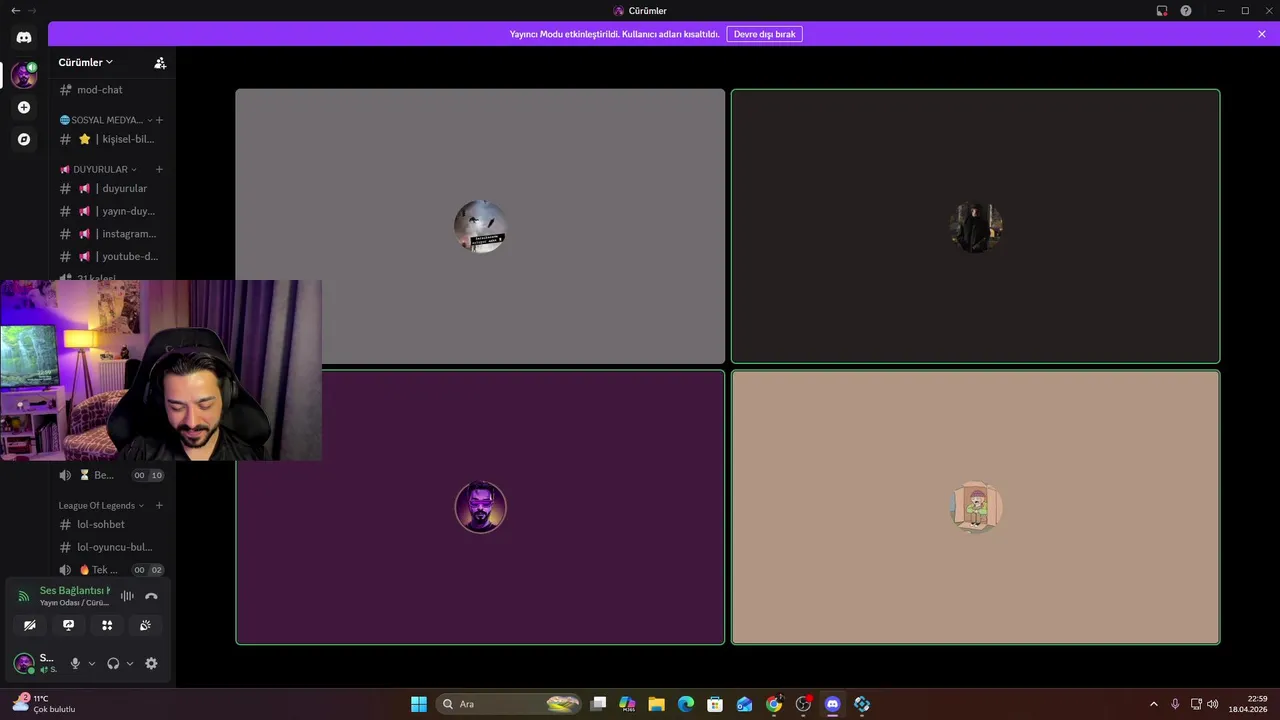Join the Be... voice channel
The width and height of the screenshot is (1280, 720).
(112, 475)
